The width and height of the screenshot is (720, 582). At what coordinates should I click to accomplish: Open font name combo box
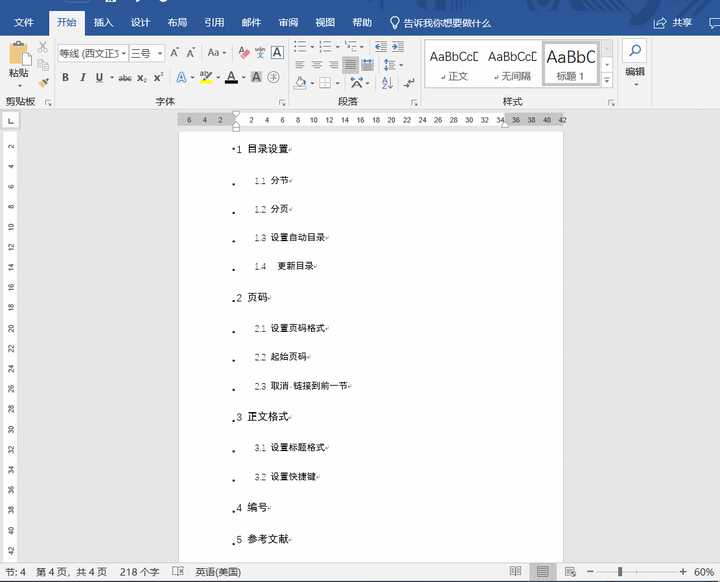92,53
